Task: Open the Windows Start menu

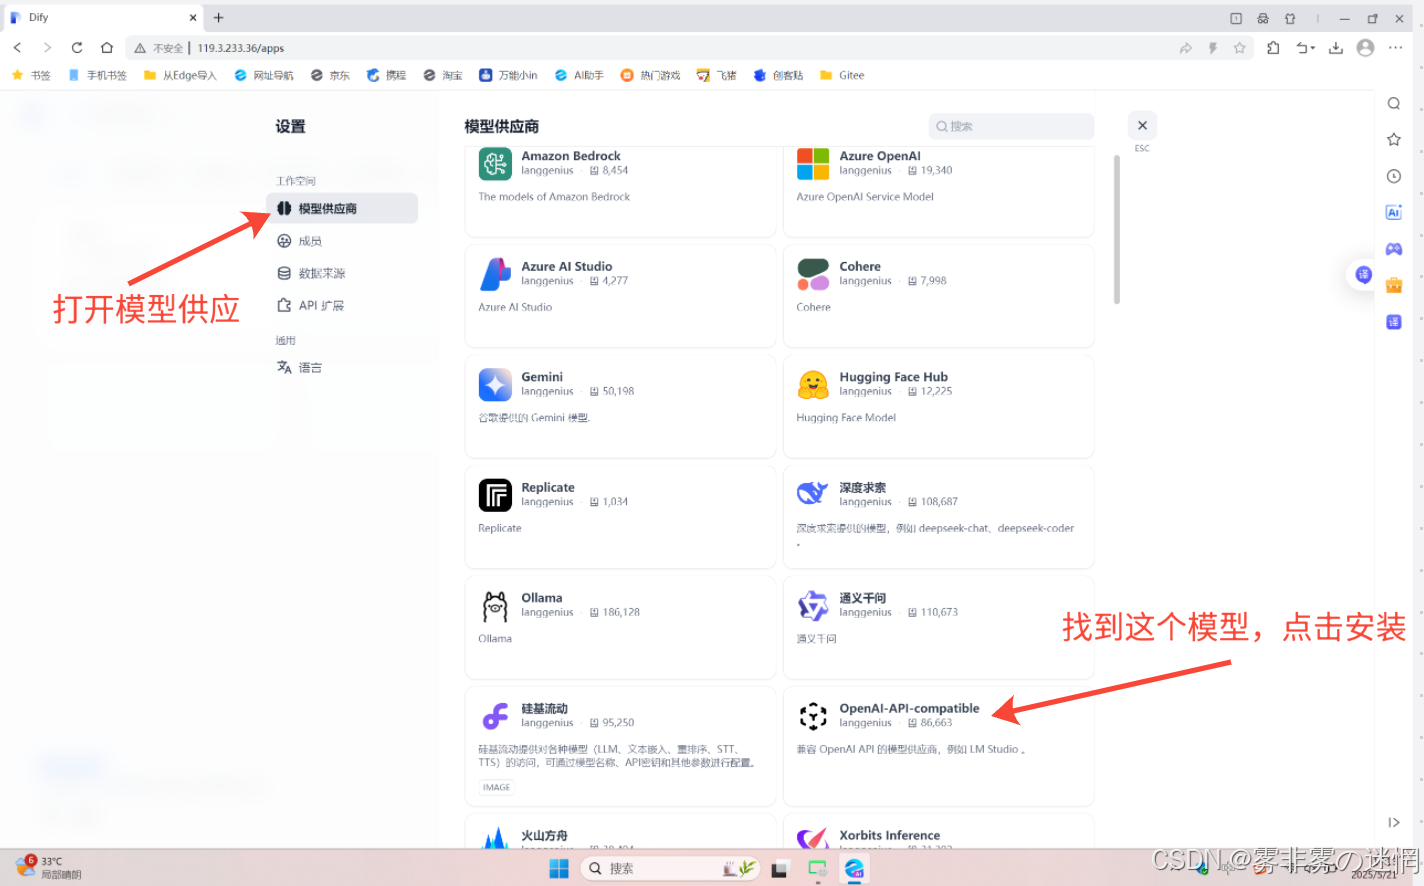Action: tap(559, 868)
